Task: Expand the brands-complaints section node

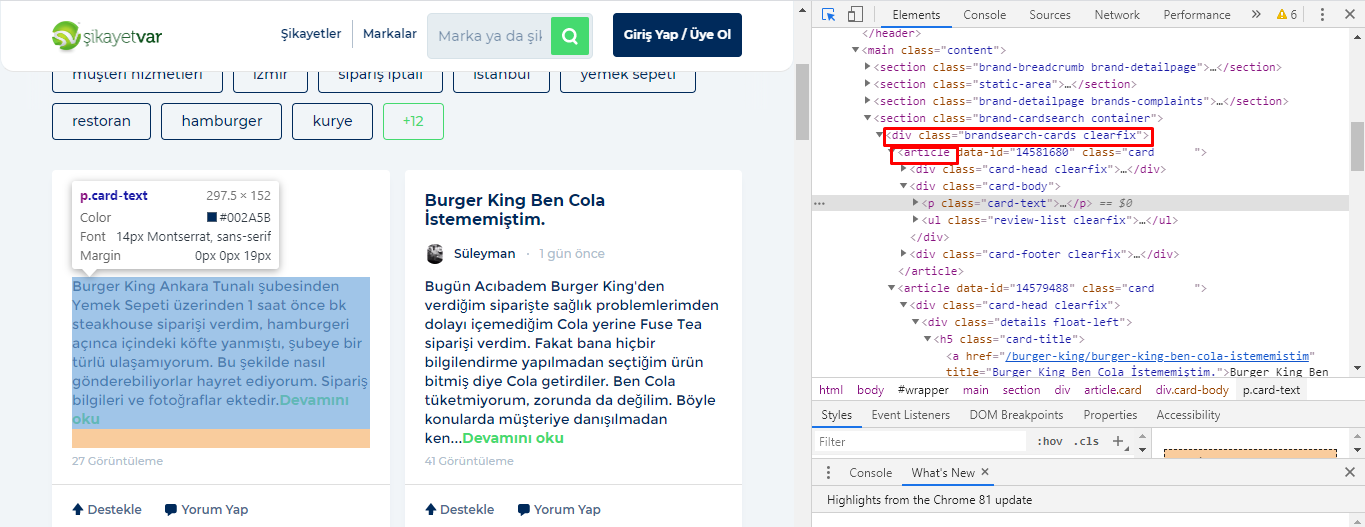Action: point(868,101)
